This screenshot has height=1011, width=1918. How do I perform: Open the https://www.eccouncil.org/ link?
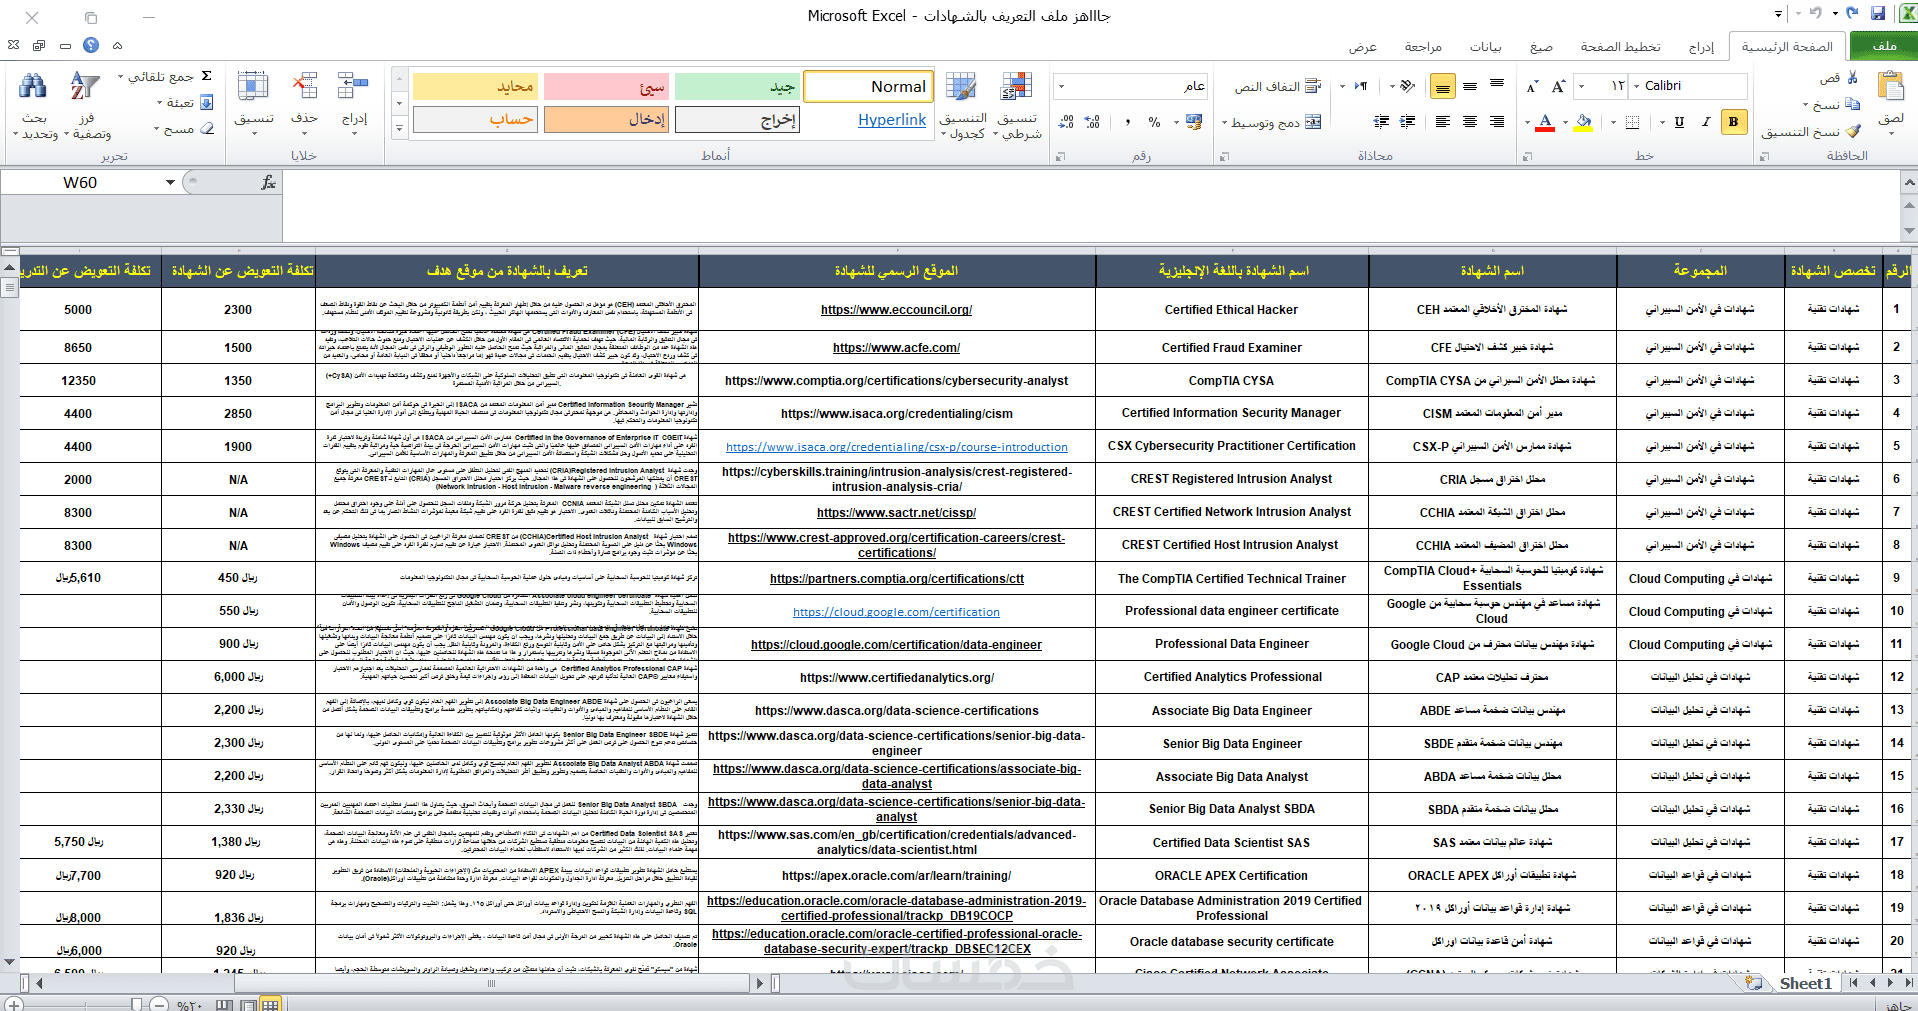tap(896, 310)
